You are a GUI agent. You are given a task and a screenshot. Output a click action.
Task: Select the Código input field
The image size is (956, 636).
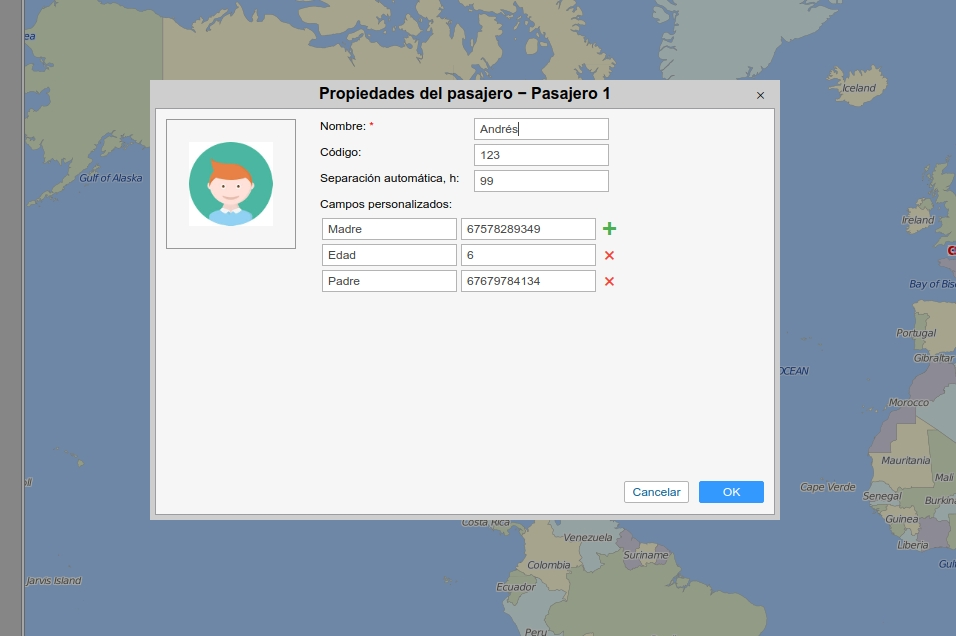pyautogui.click(x=540, y=155)
